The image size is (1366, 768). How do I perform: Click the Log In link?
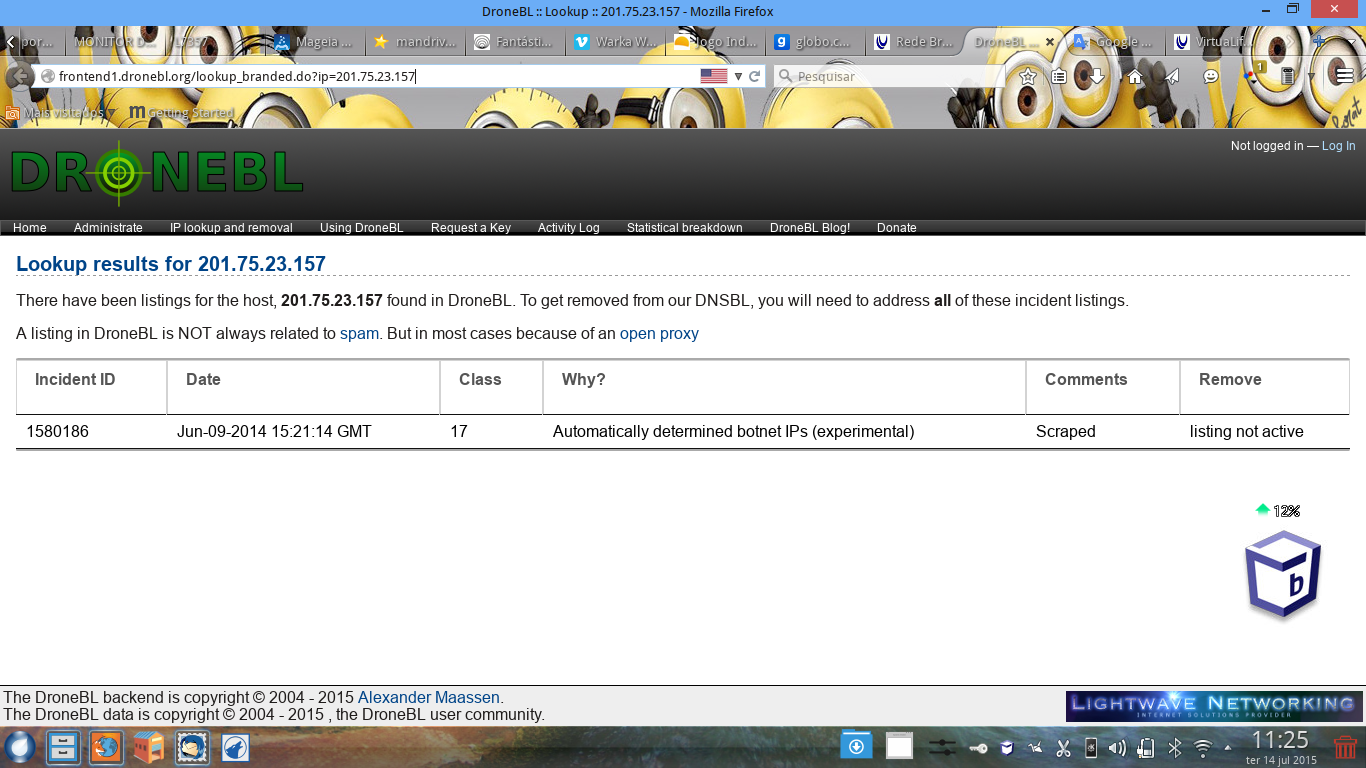(x=1338, y=146)
